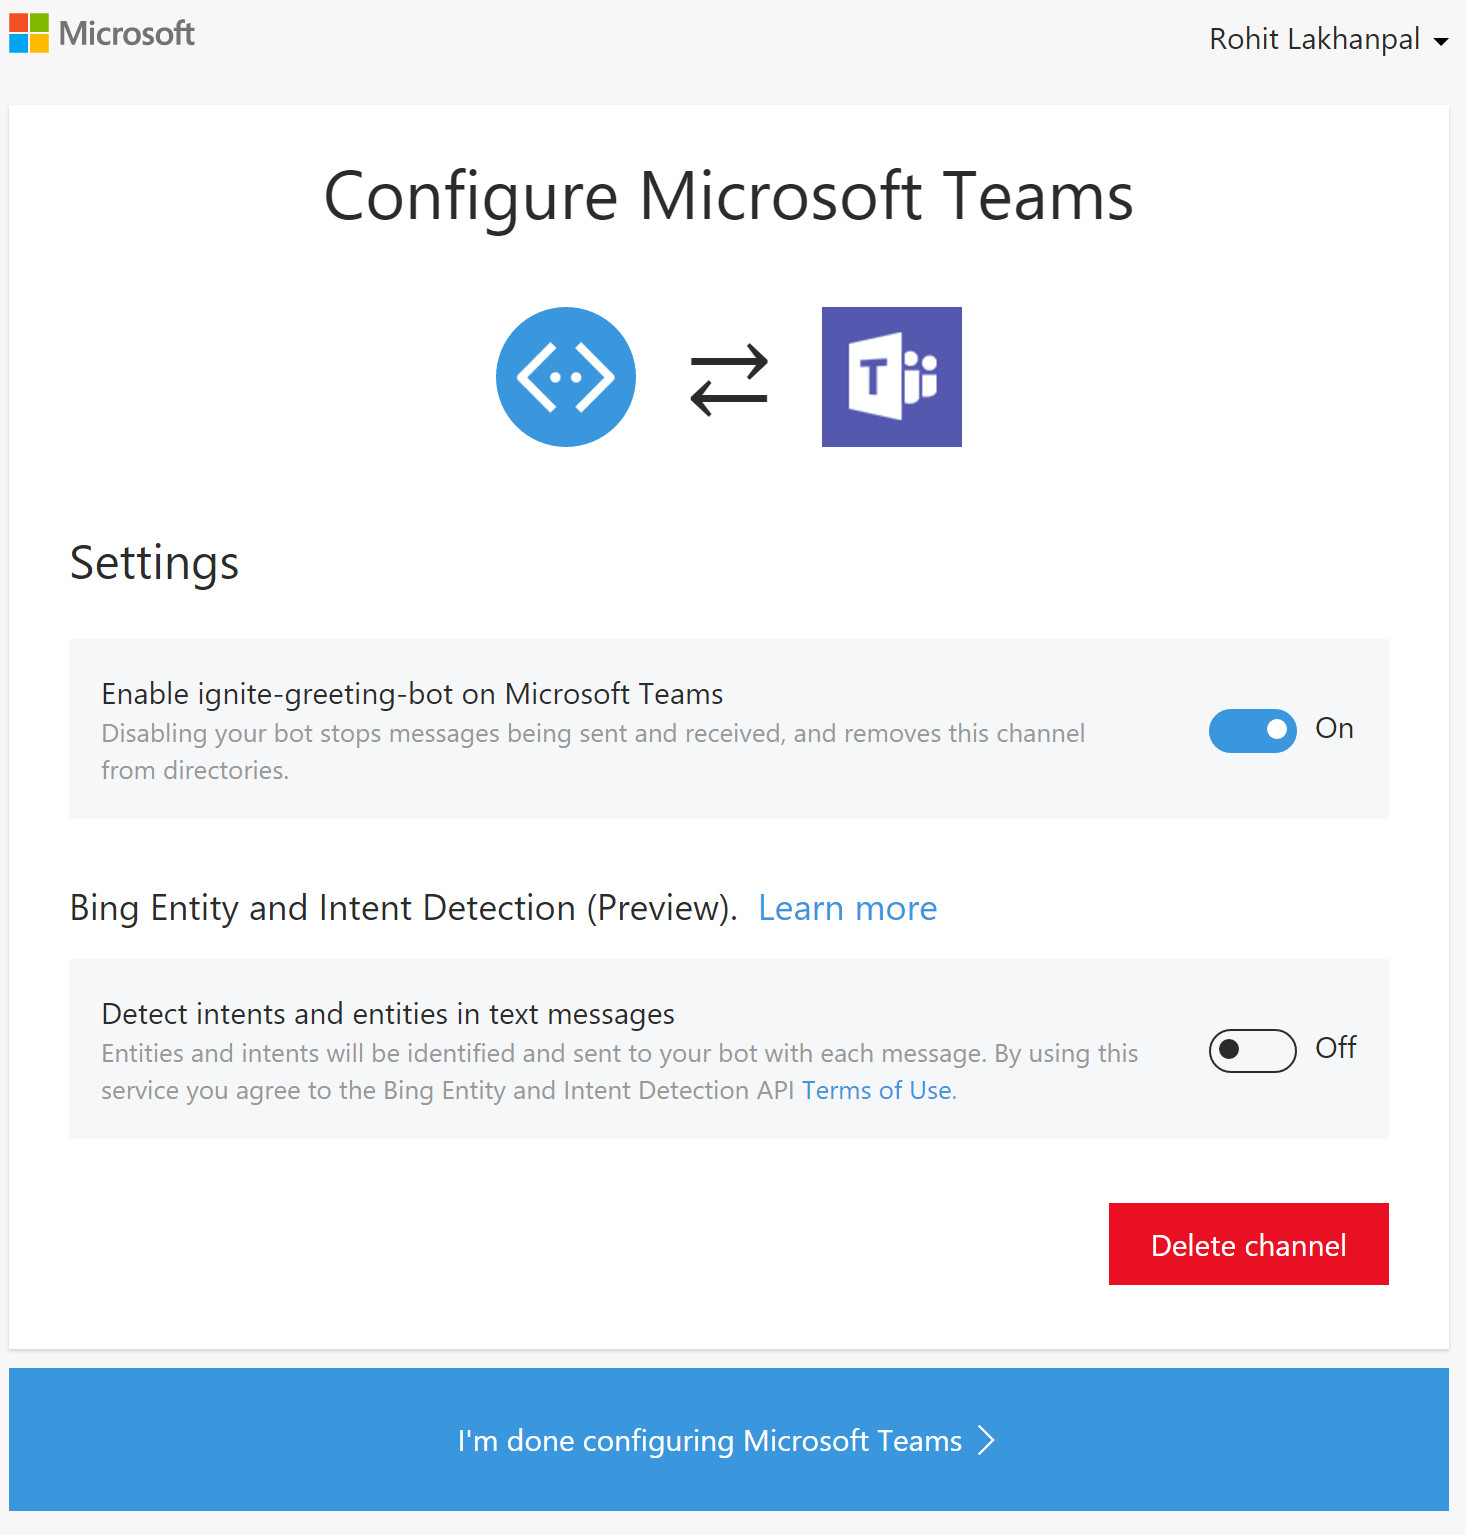Image resolution: width=1466 pixels, height=1535 pixels.
Task: Click the Bing Entity and Intent Detection heading
Action: tap(400, 908)
